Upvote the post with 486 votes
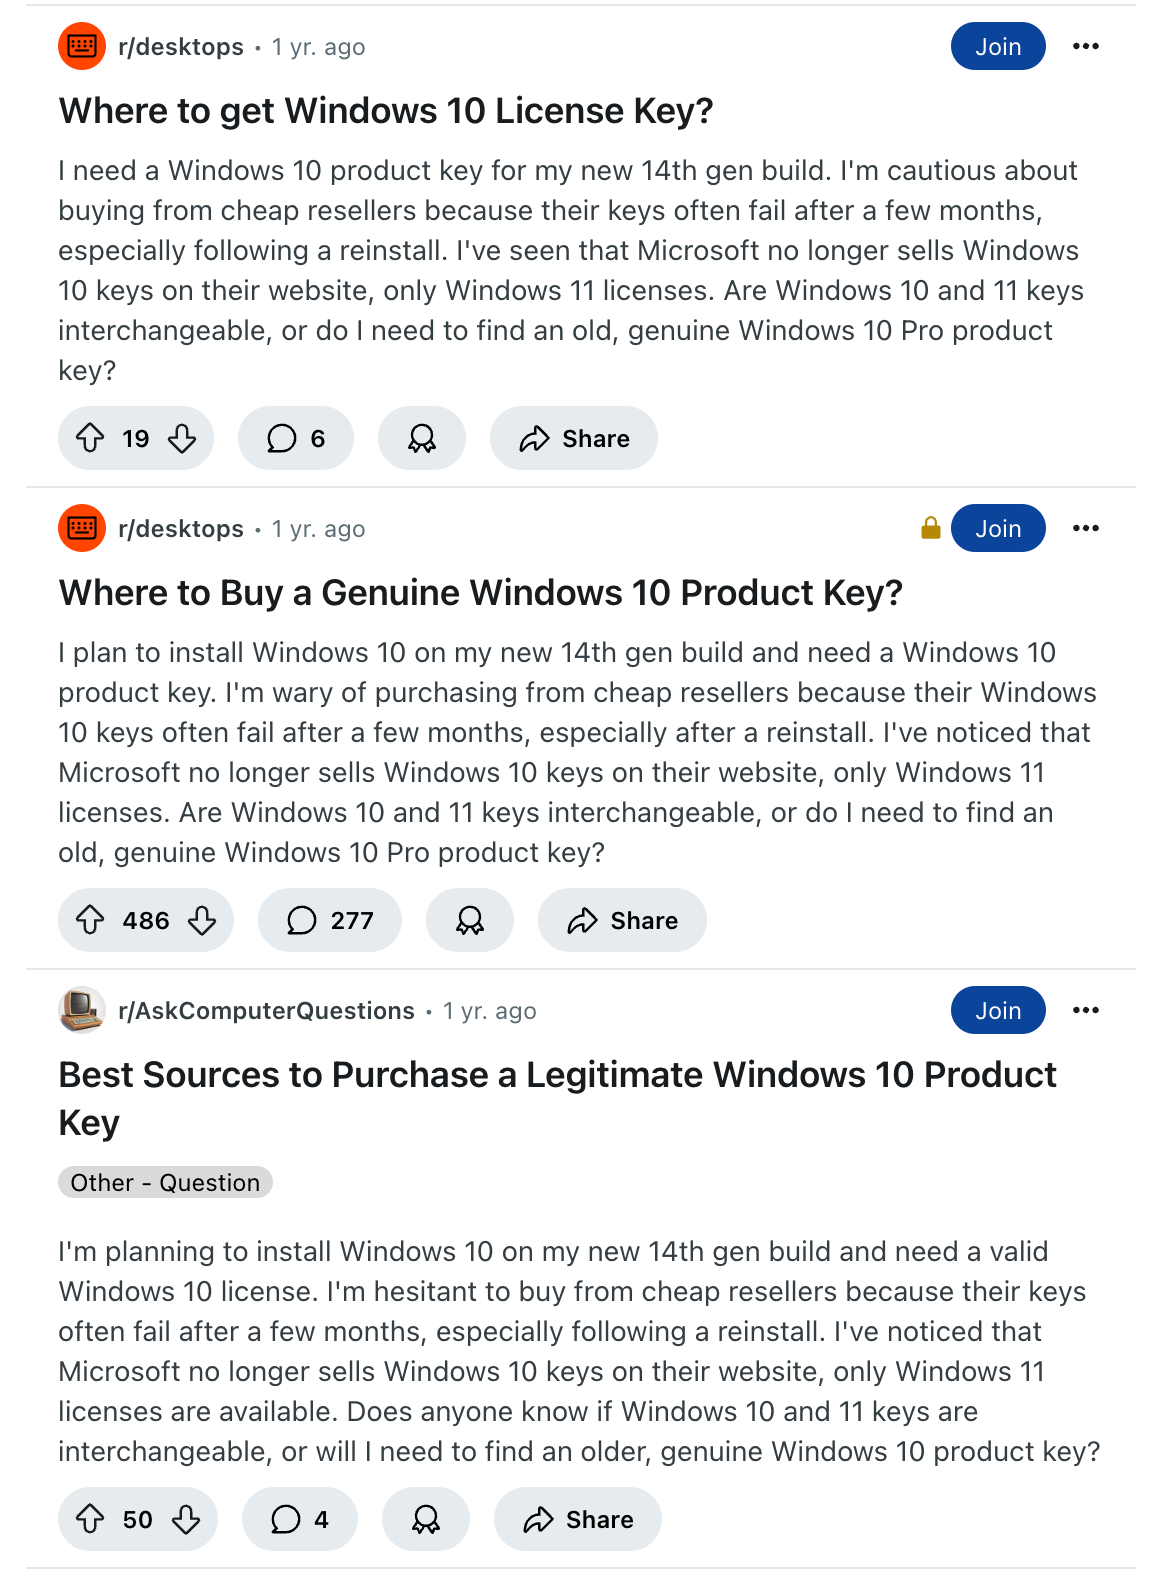 tap(90, 920)
